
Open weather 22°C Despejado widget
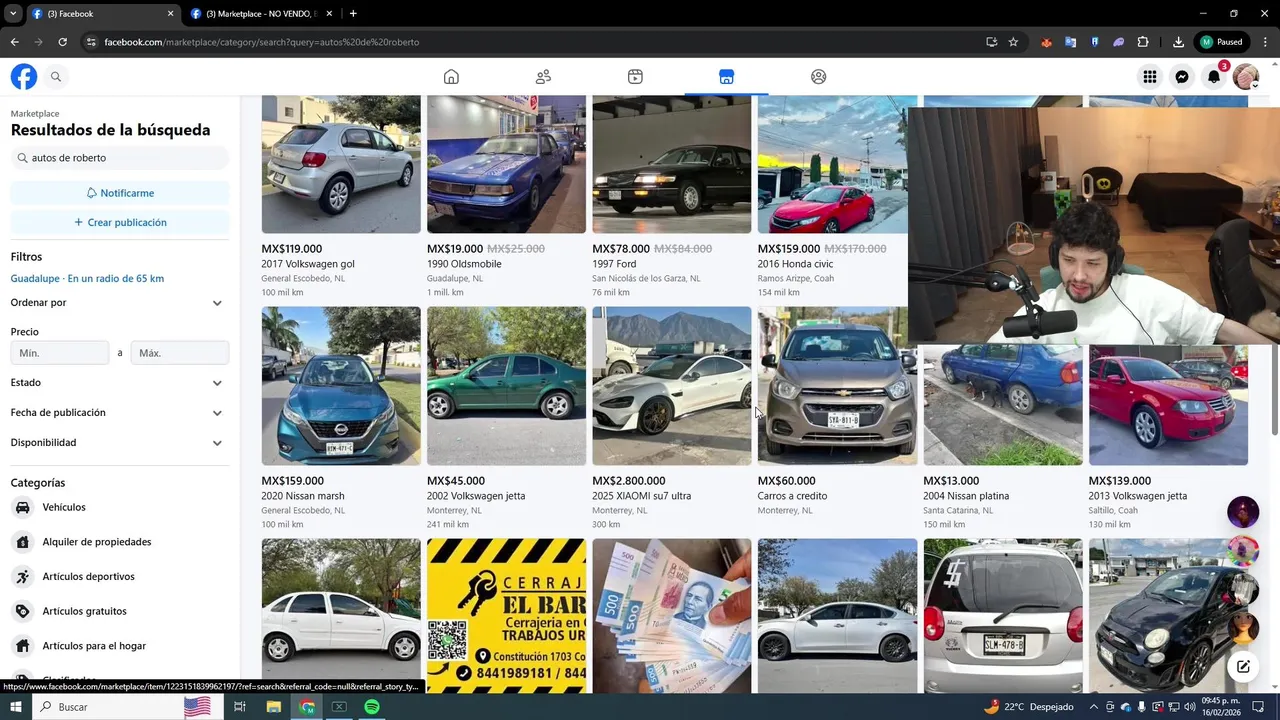point(1028,707)
